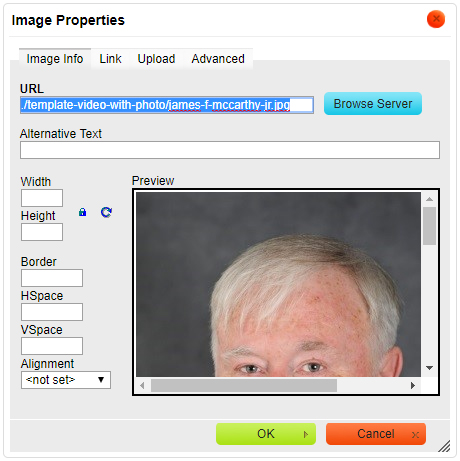Select the Image Info tab
The width and height of the screenshot is (460, 461).
pyautogui.click(x=55, y=59)
